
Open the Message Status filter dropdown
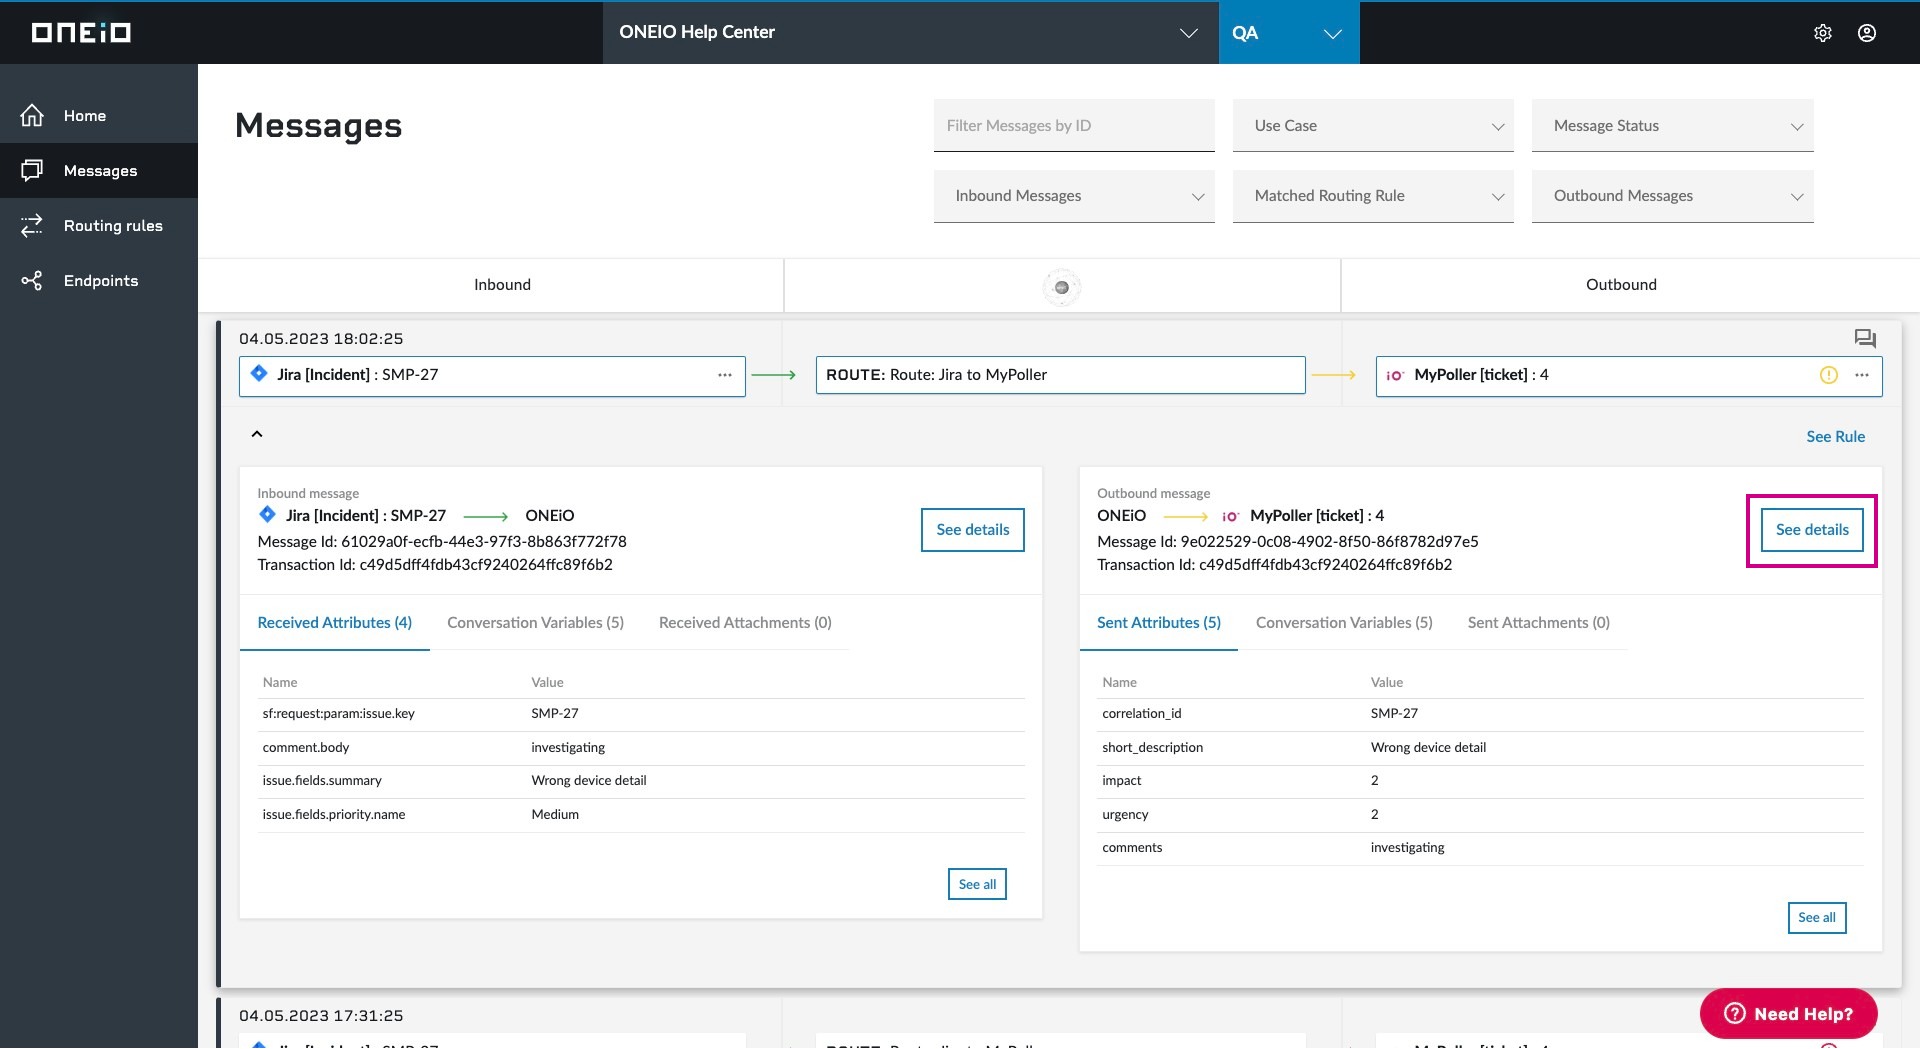(x=1672, y=126)
